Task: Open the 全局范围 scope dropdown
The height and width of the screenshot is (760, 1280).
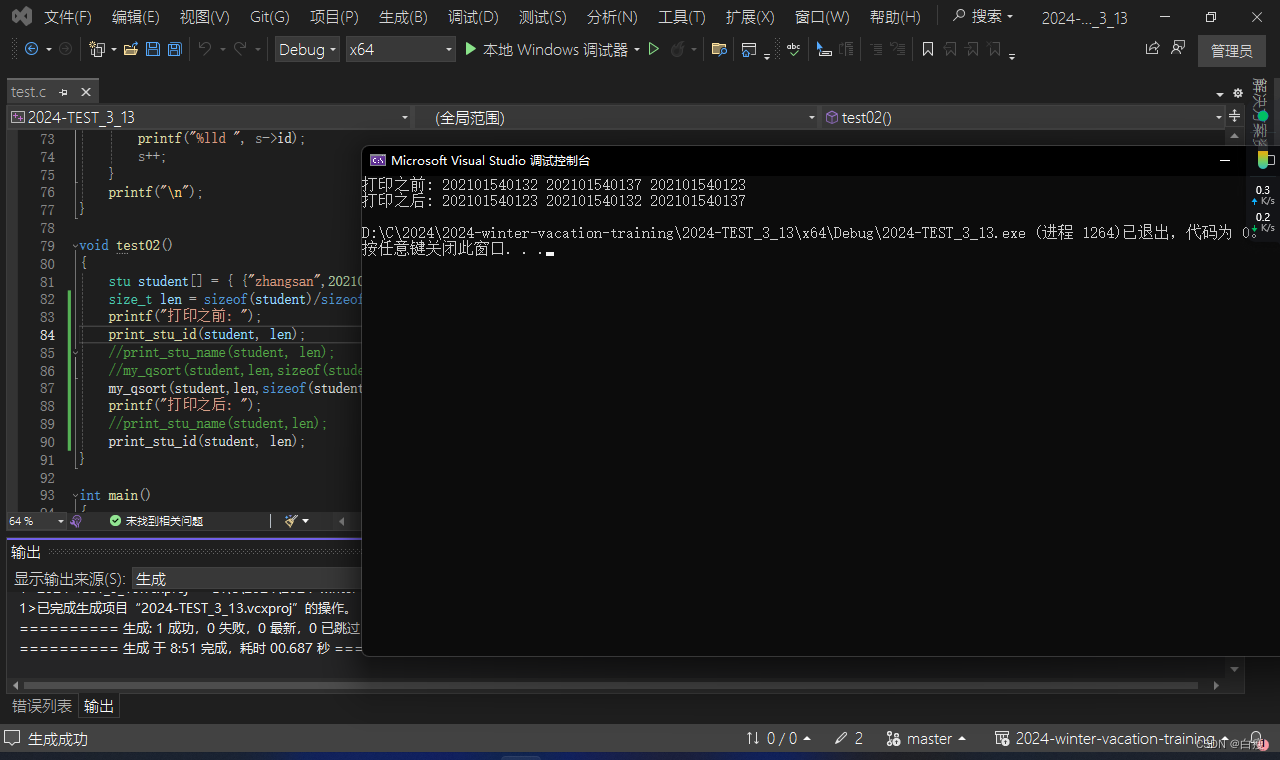Action: point(617,118)
